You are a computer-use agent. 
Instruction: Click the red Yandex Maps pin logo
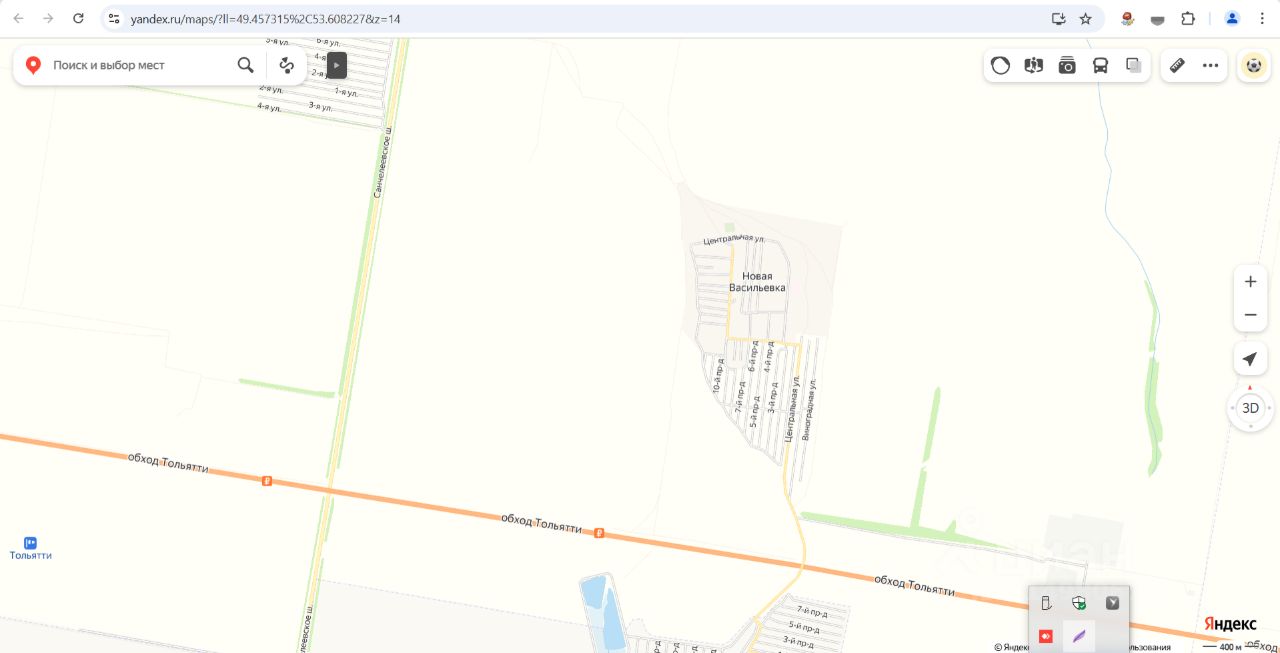33,65
